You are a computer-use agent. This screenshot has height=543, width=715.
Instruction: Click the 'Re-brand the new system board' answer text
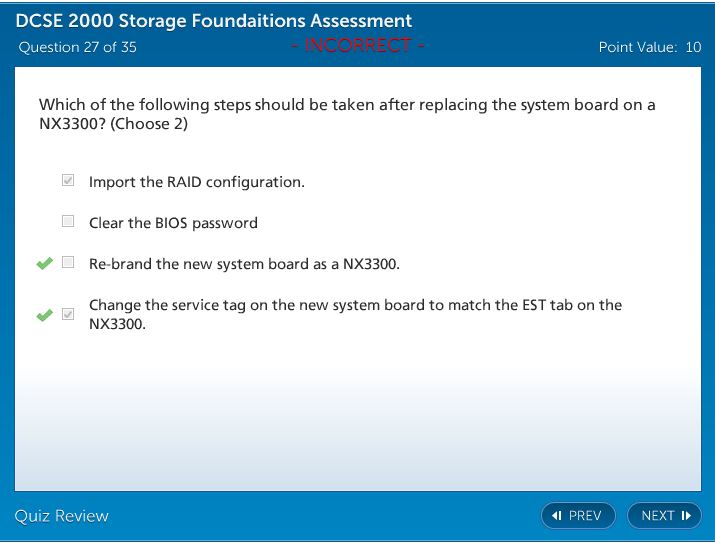coord(244,264)
